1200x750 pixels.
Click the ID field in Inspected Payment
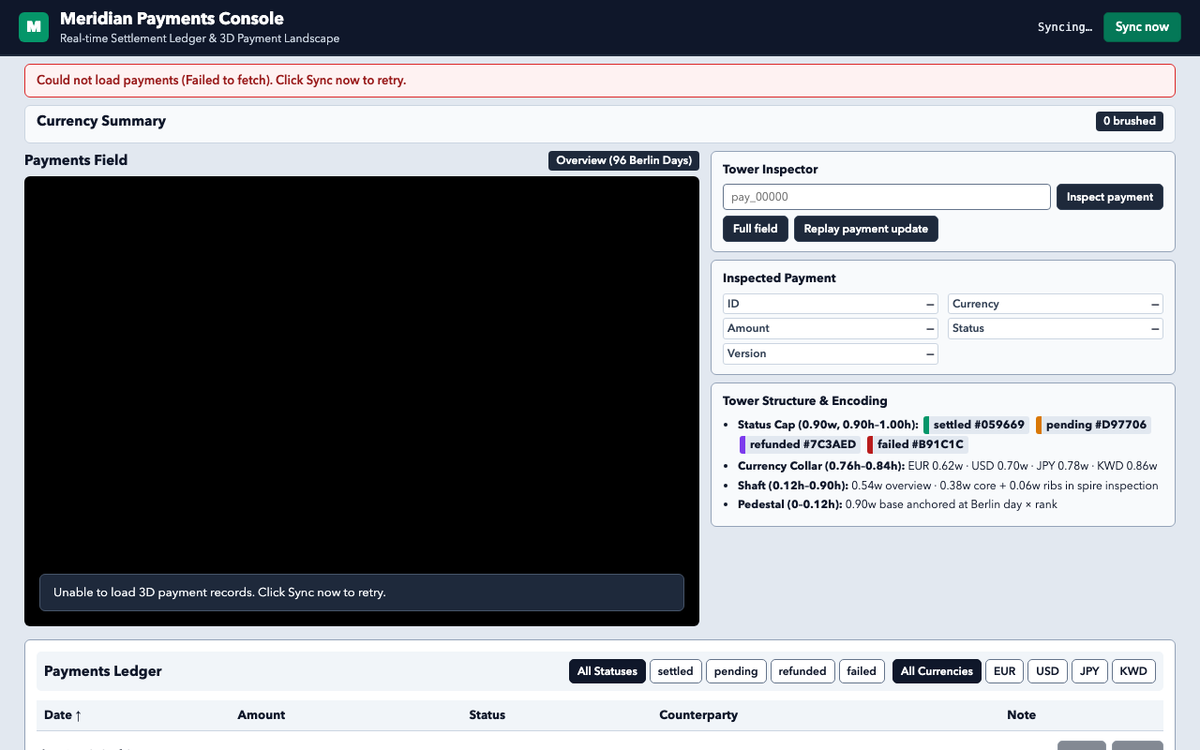(x=831, y=304)
